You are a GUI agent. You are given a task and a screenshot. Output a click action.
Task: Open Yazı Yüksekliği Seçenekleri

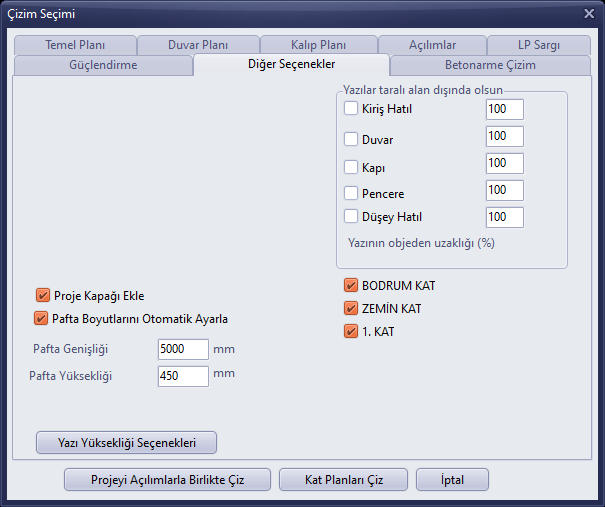tap(127, 443)
